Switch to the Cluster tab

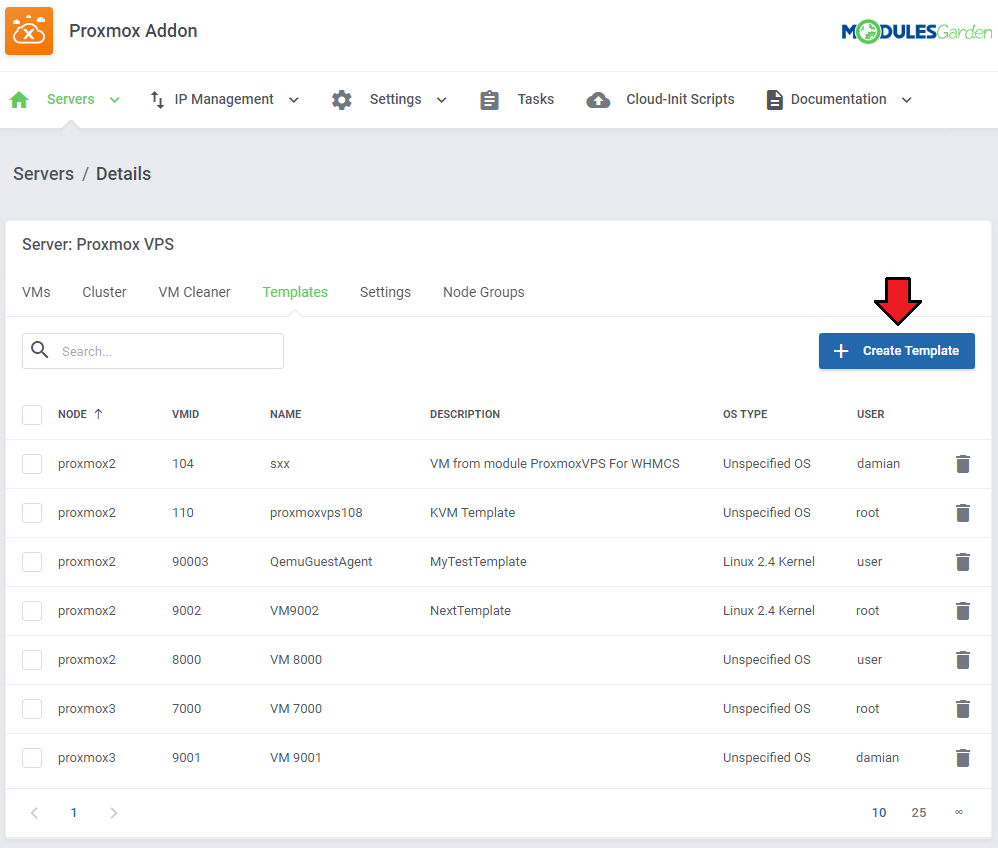point(104,292)
